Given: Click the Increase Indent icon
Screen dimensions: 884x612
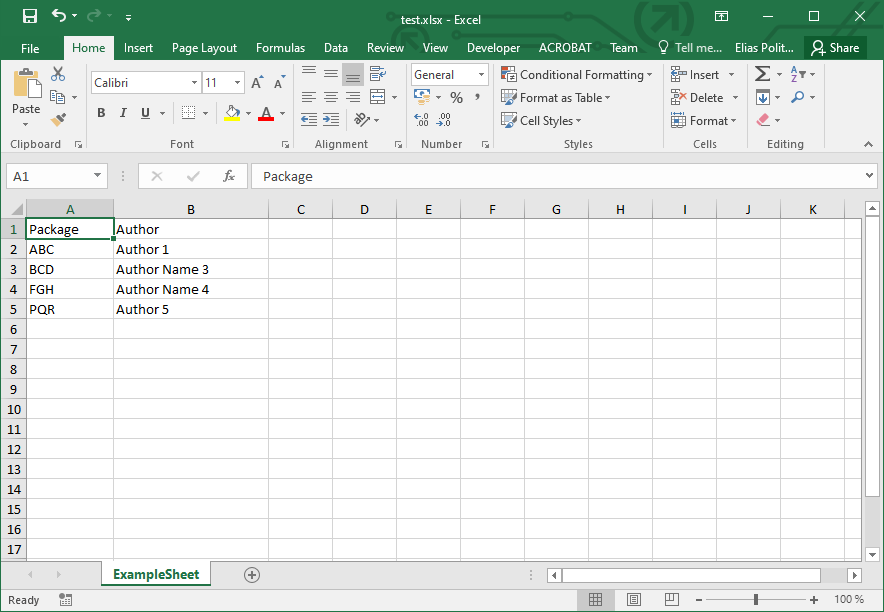Looking at the screenshot, I should (331, 119).
